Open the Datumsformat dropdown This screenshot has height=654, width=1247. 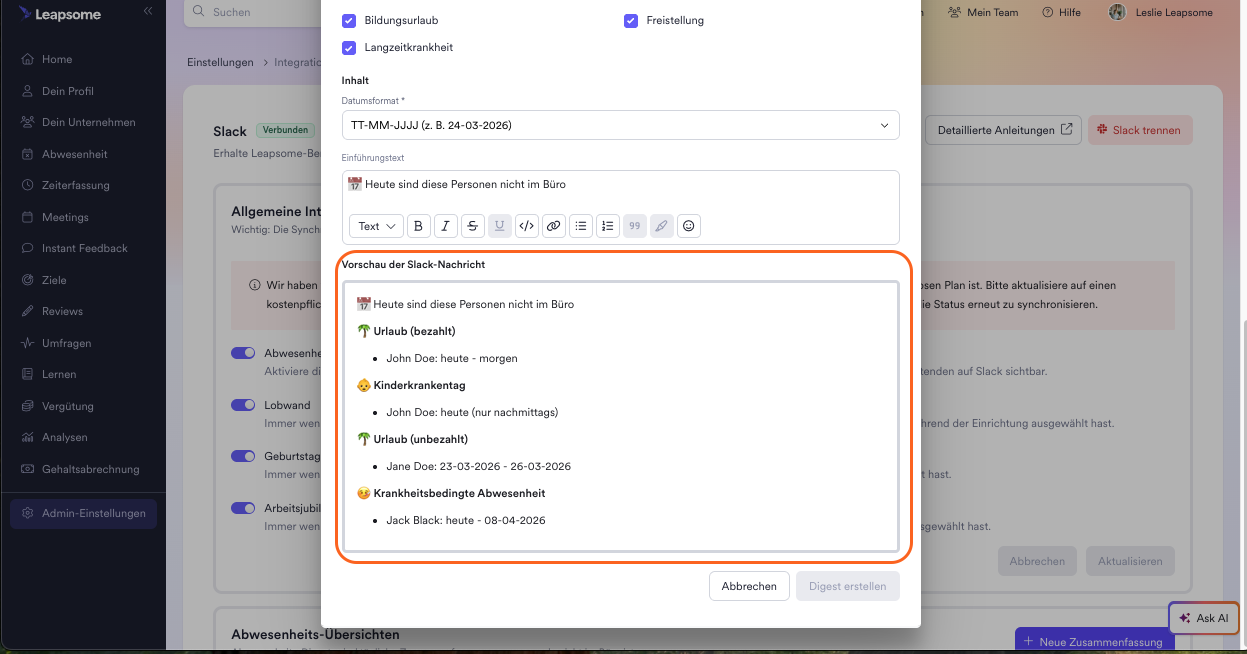[x=620, y=125]
